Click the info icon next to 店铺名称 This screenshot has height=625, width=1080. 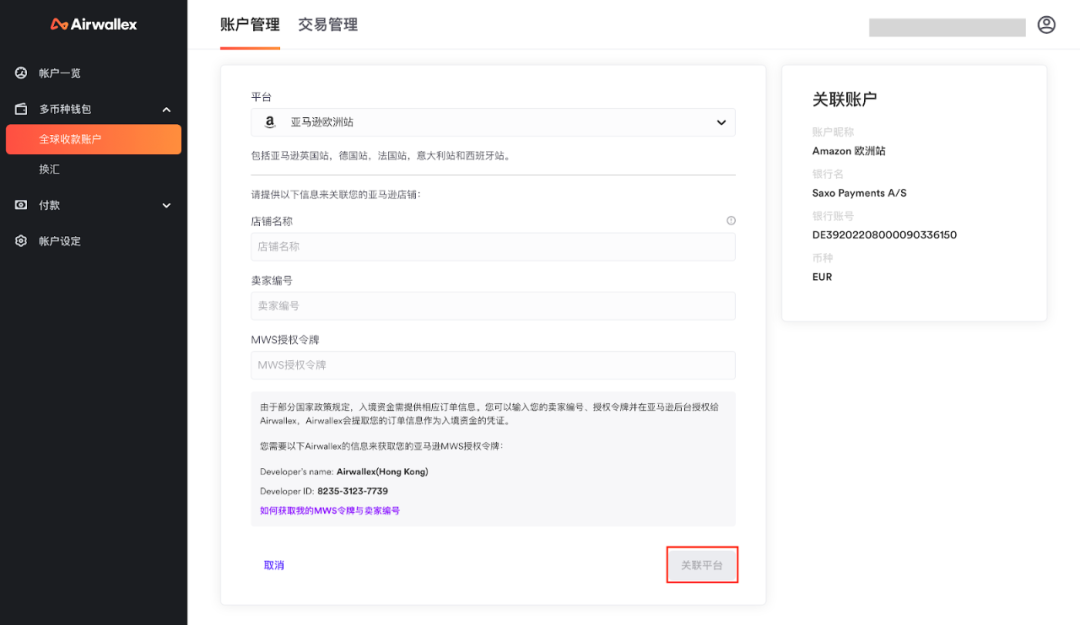[731, 220]
